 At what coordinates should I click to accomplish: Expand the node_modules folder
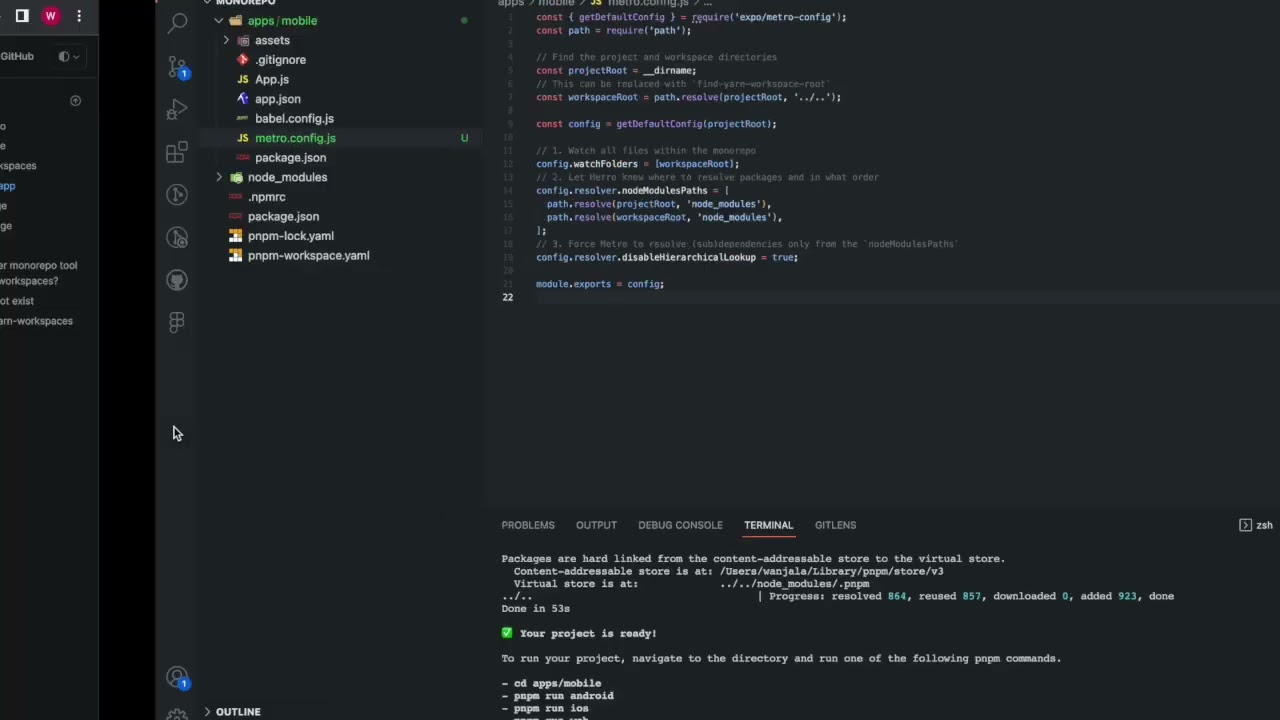[219, 177]
